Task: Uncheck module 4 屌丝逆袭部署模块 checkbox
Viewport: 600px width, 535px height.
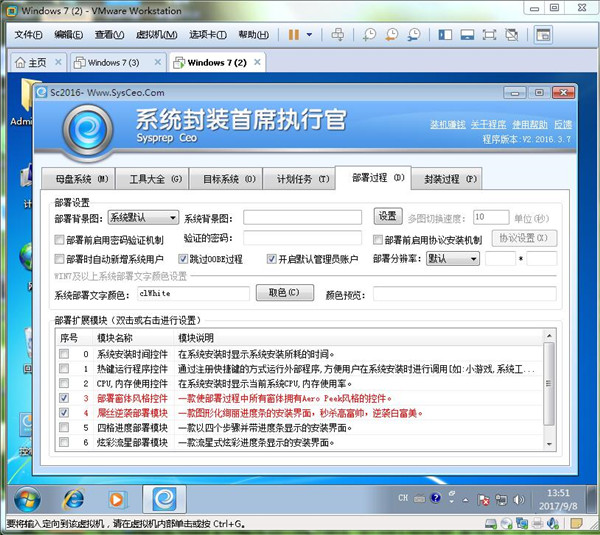Action: (x=64, y=413)
